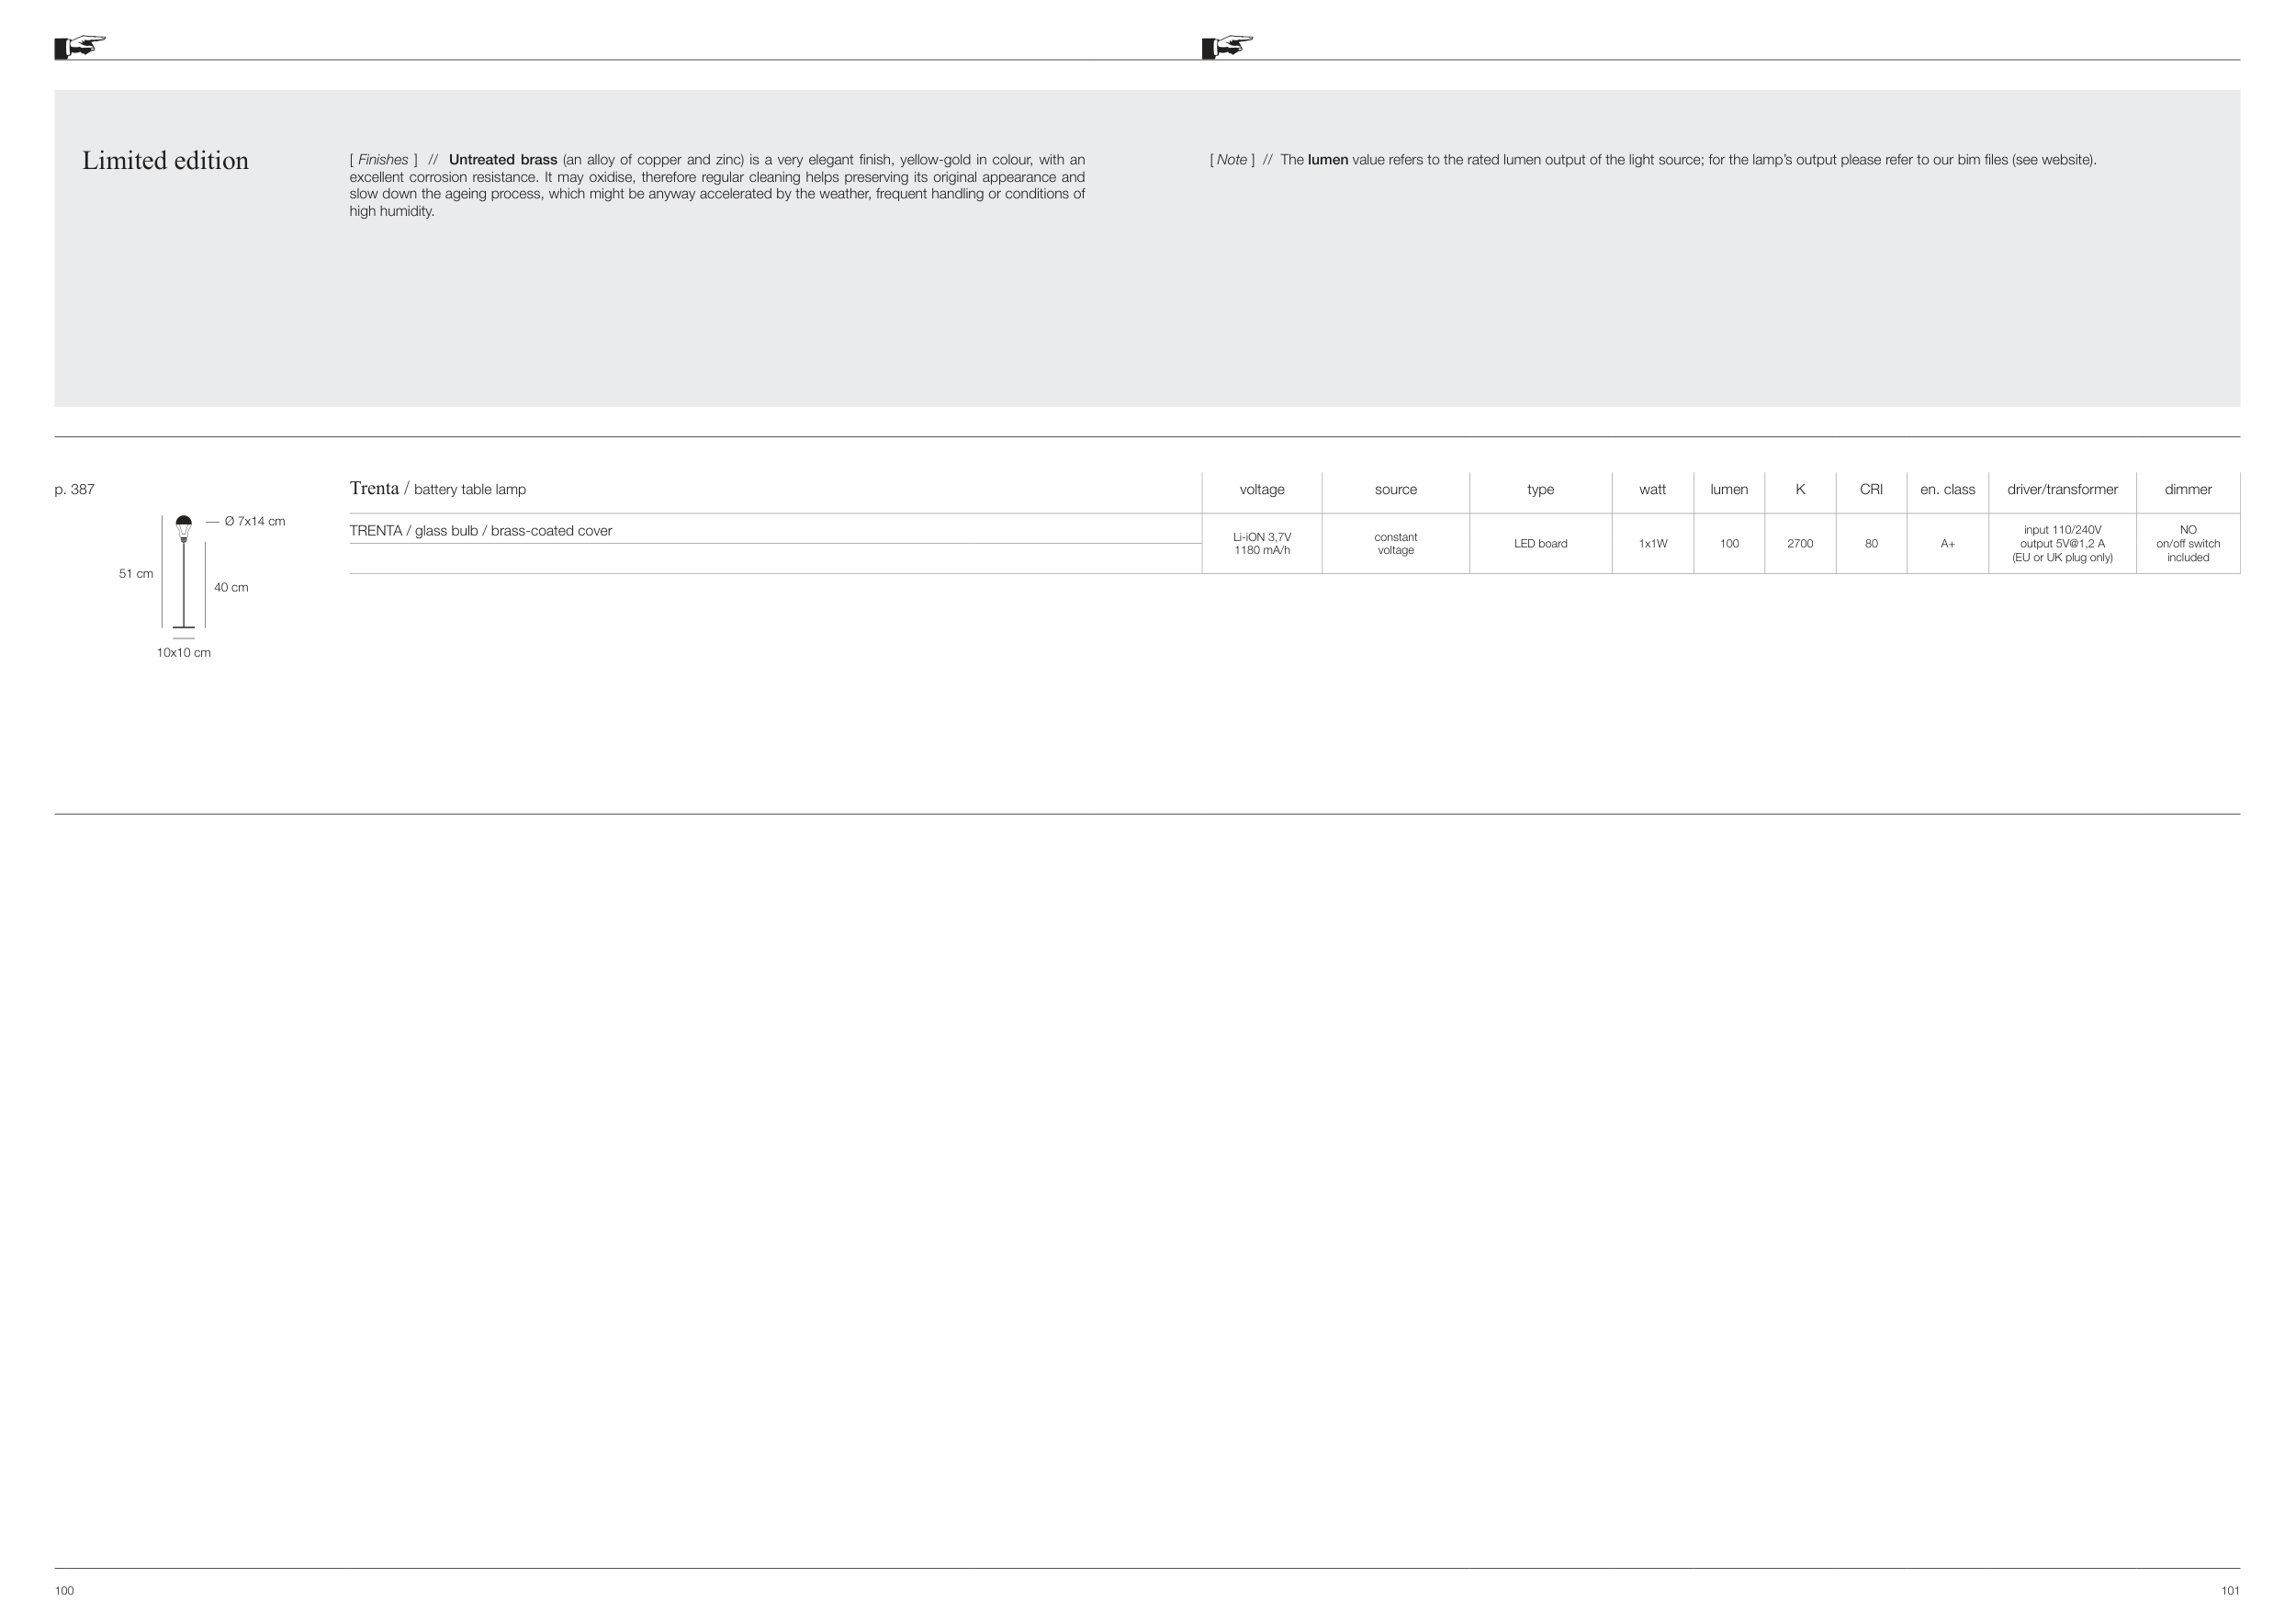Image resolution: width=2296 pixels, height=1624 pixels.
Task: Click the driver/transformer column header
Action: point(2062,489)
